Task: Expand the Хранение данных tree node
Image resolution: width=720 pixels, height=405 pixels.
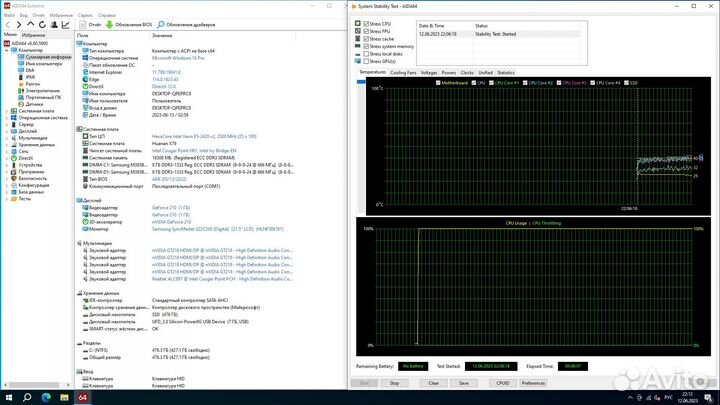Action: point(6,145)
